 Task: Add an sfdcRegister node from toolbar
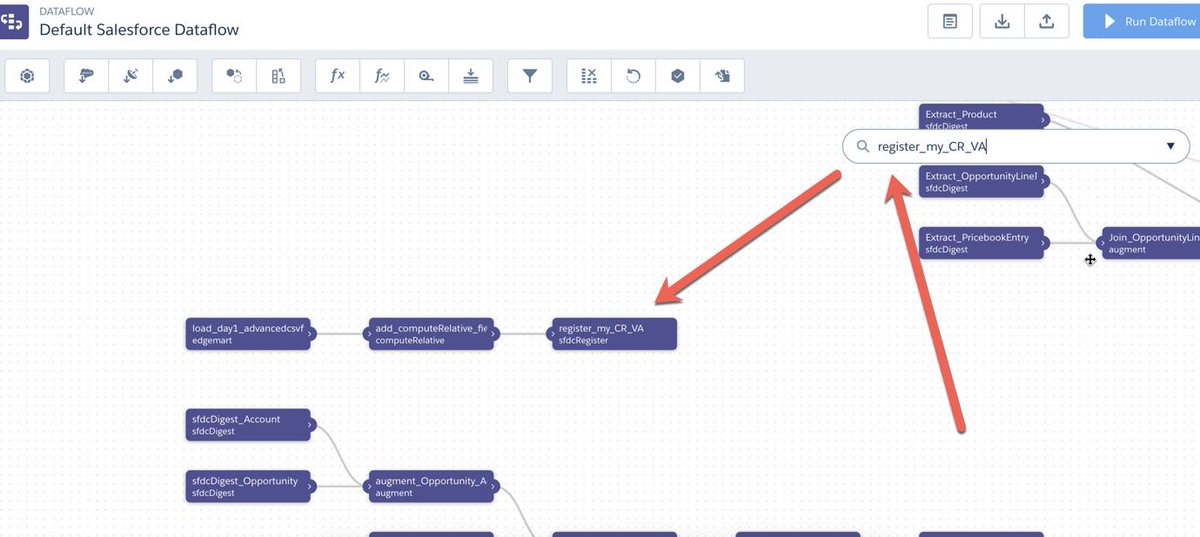click(677, 76)
